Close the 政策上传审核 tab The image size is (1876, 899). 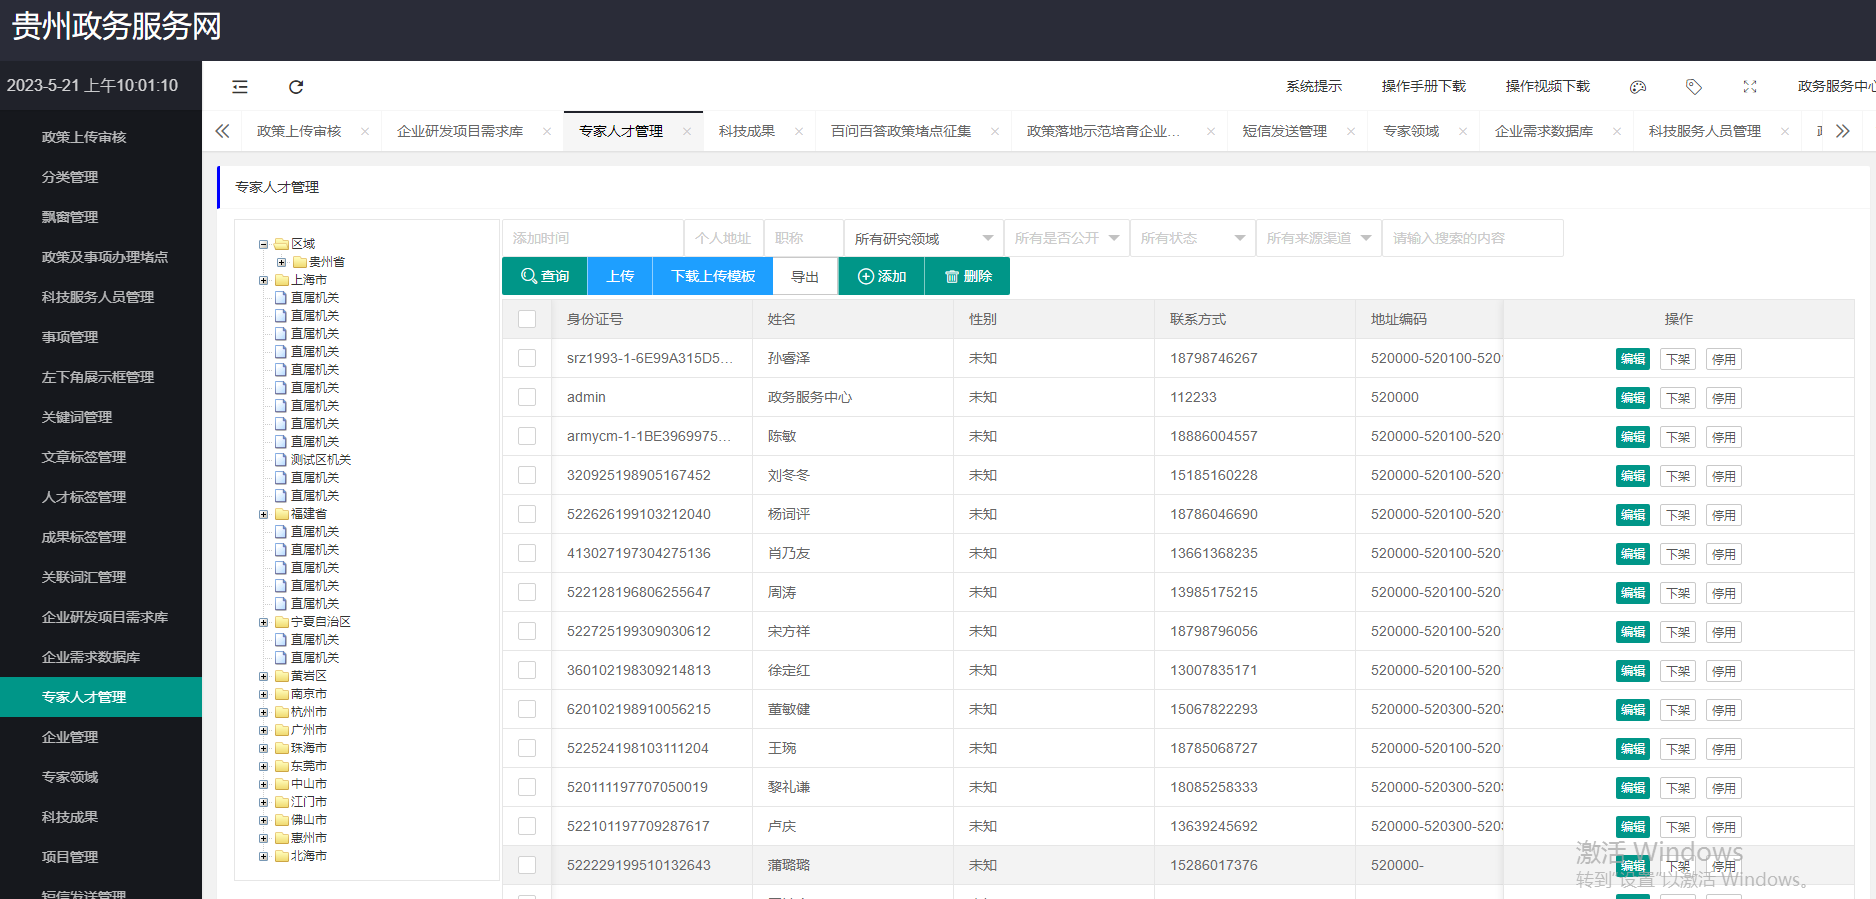coord(365,131)
